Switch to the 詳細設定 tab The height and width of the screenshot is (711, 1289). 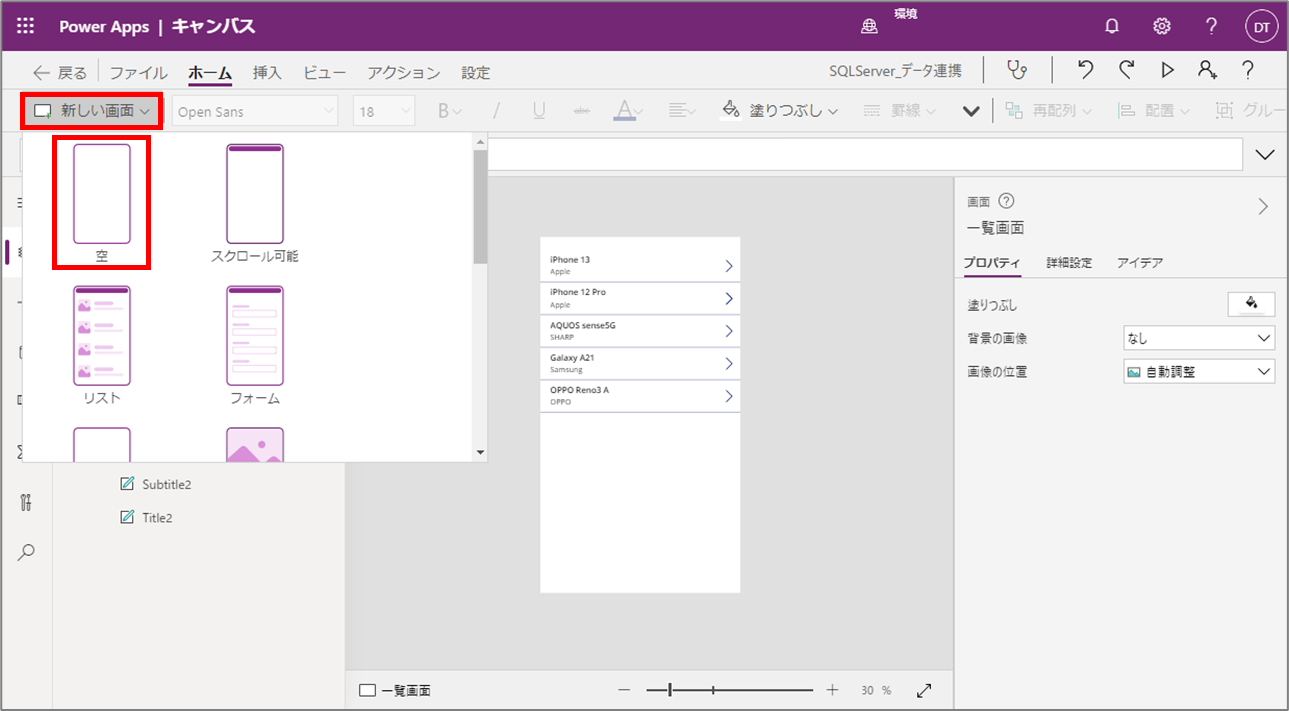(x=1069, y=263)
